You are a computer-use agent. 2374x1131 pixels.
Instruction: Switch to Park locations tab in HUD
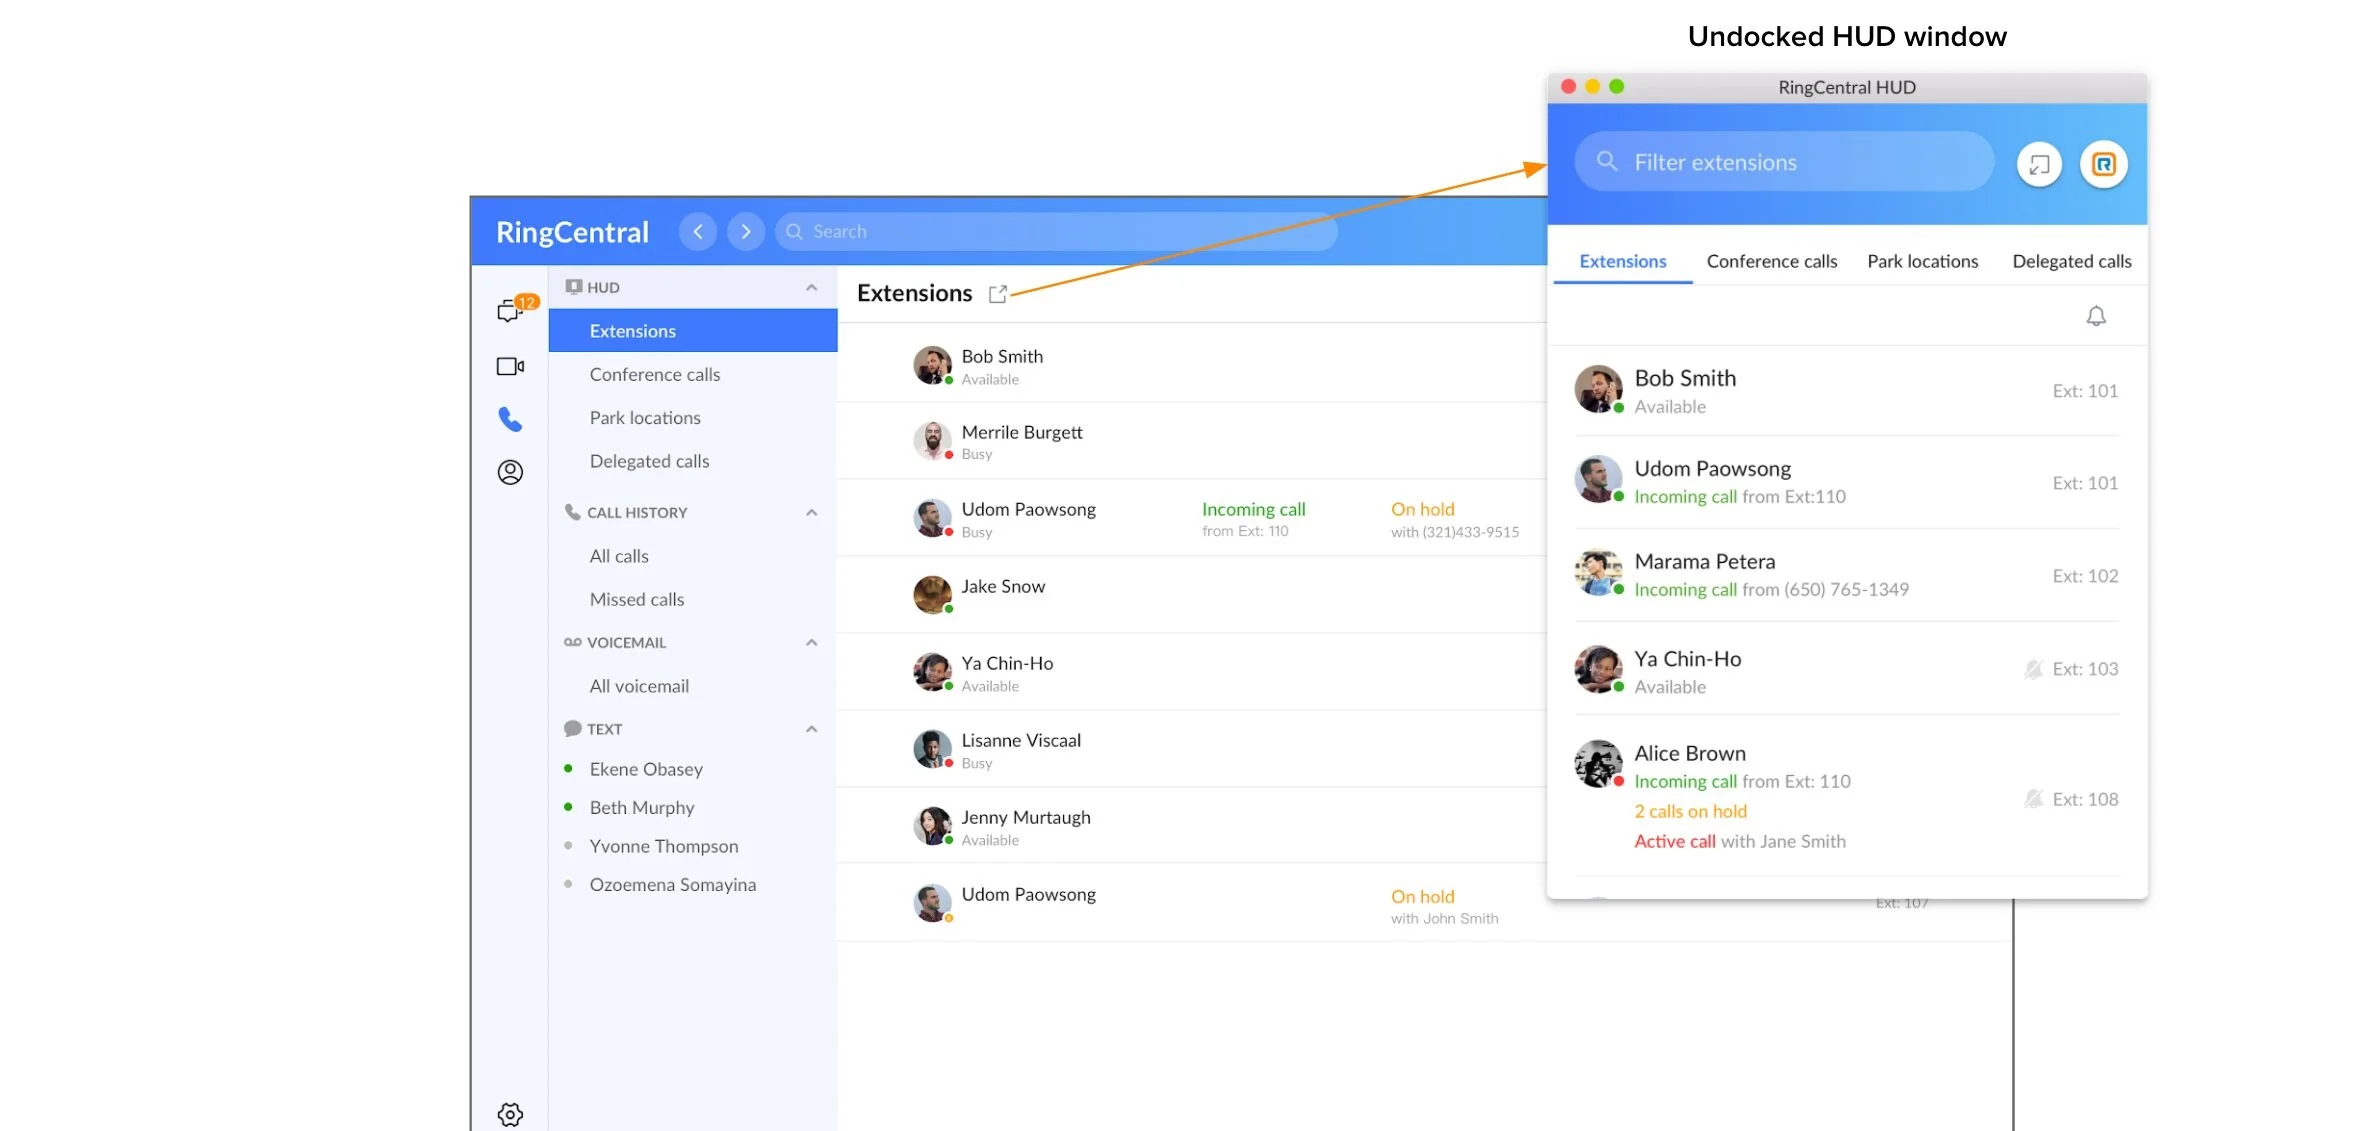pos(1922,262)
